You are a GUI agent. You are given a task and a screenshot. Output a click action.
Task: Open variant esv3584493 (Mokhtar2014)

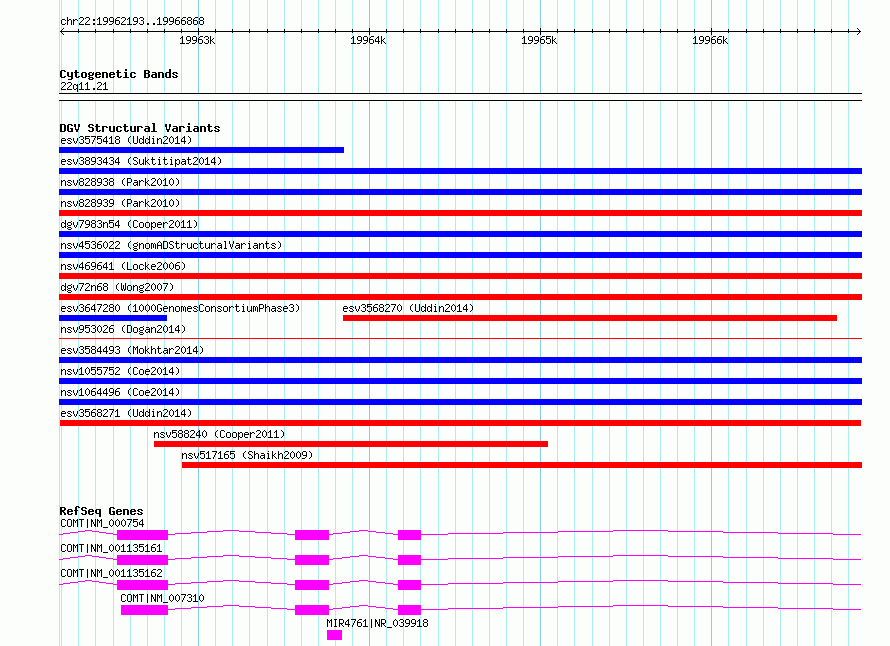pos(132,350)
